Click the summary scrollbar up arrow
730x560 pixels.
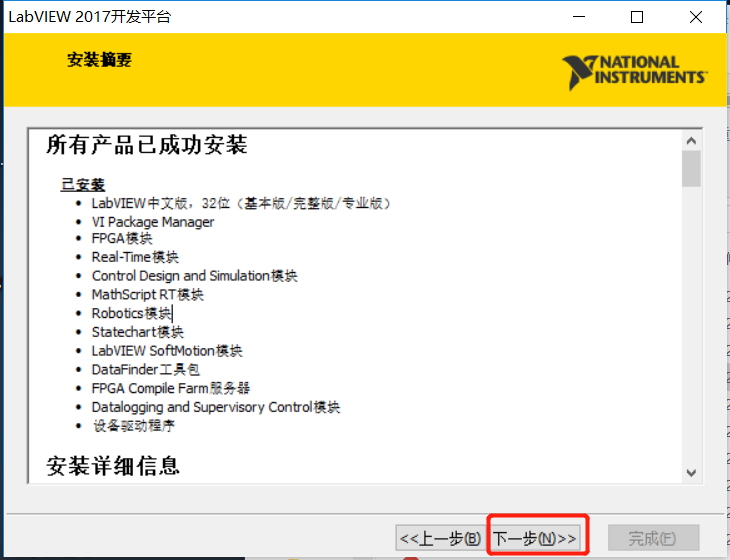coord(691,141)
